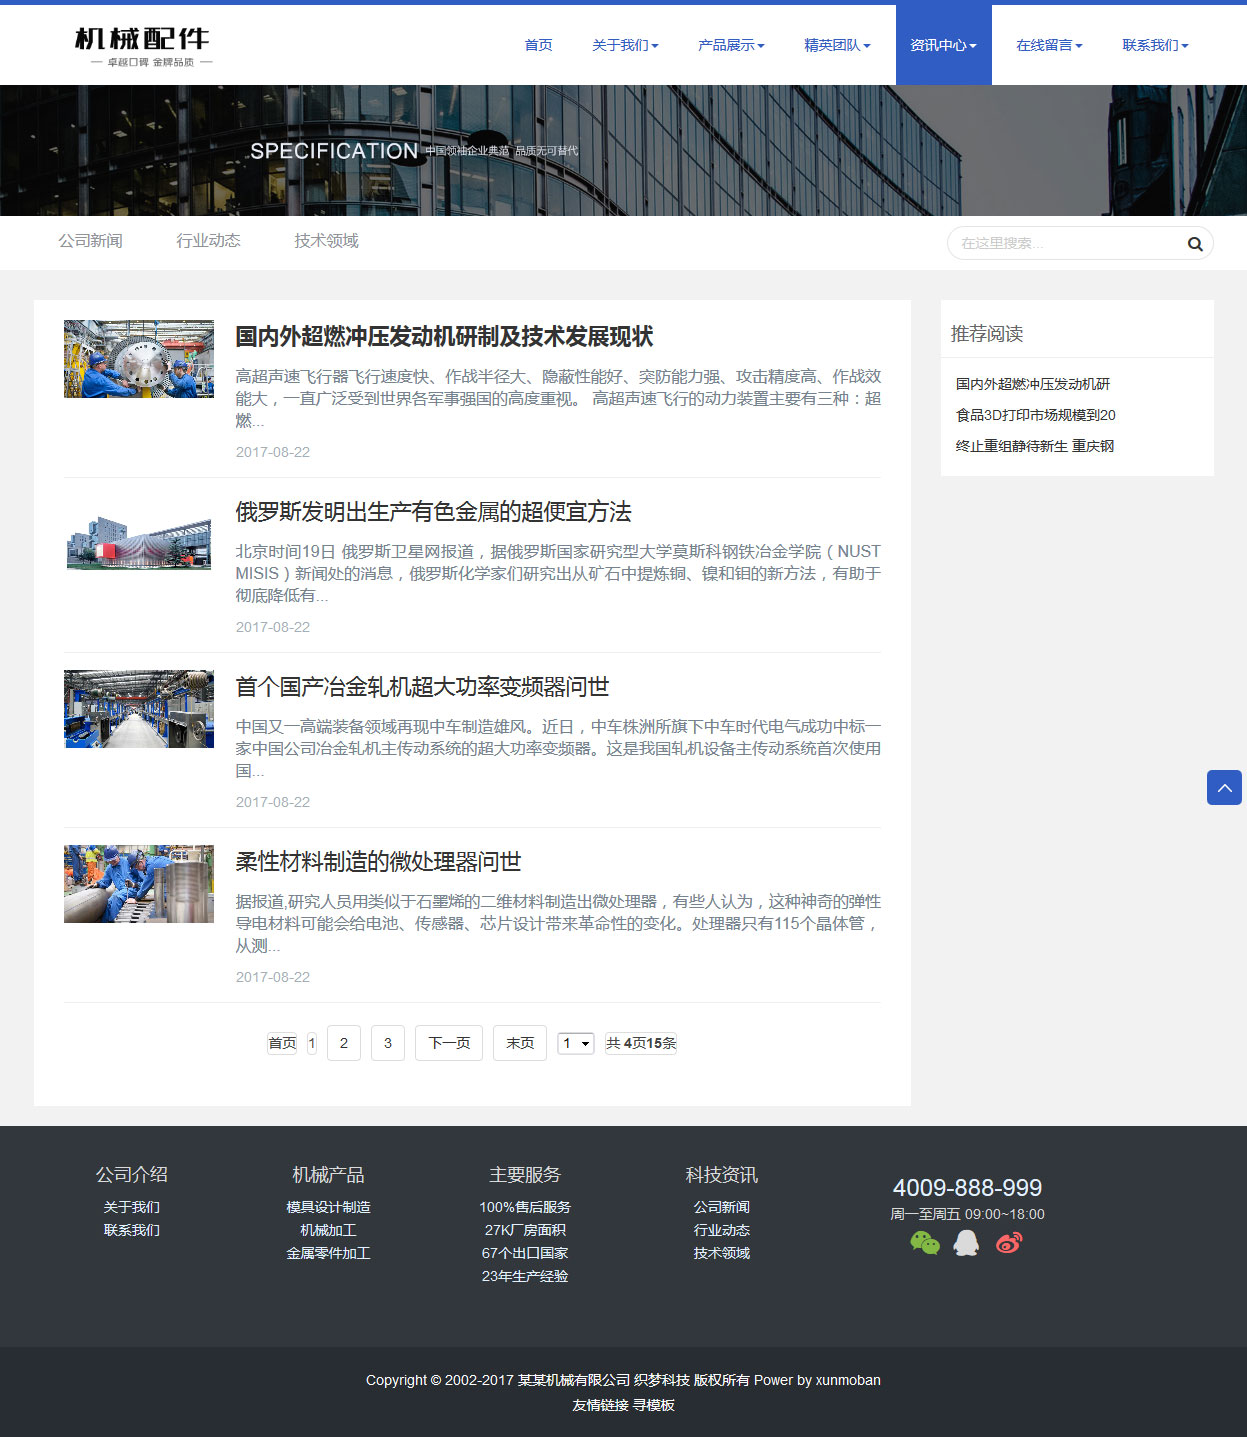The width and height of the screenshot is (1247, 1437).
Task: Expand the 产品展示 navigation dropdown
Action: [731, 45]
